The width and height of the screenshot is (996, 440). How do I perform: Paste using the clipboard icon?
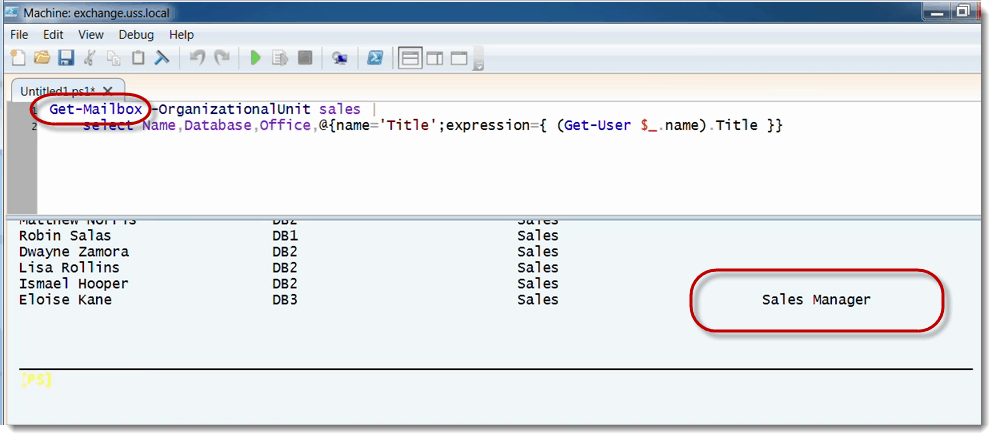138,58
